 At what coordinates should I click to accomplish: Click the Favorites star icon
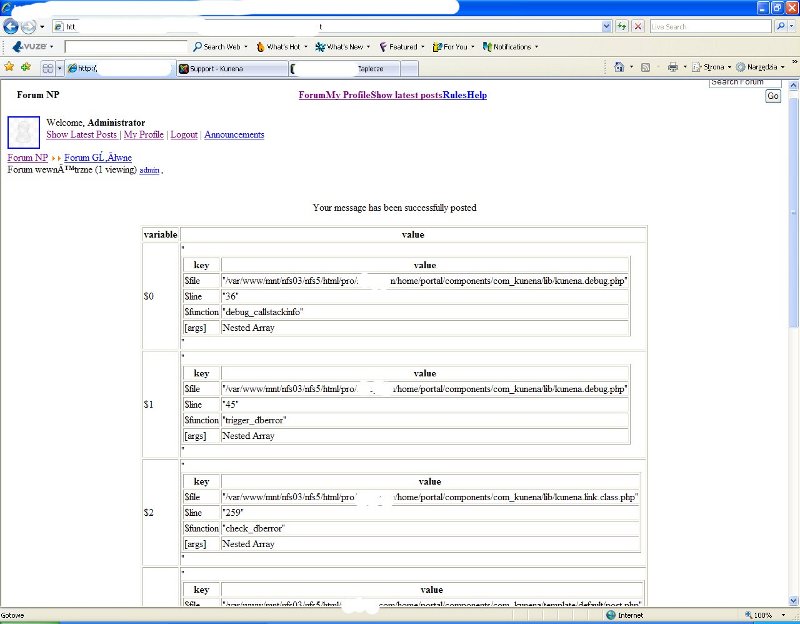[9, 67]
